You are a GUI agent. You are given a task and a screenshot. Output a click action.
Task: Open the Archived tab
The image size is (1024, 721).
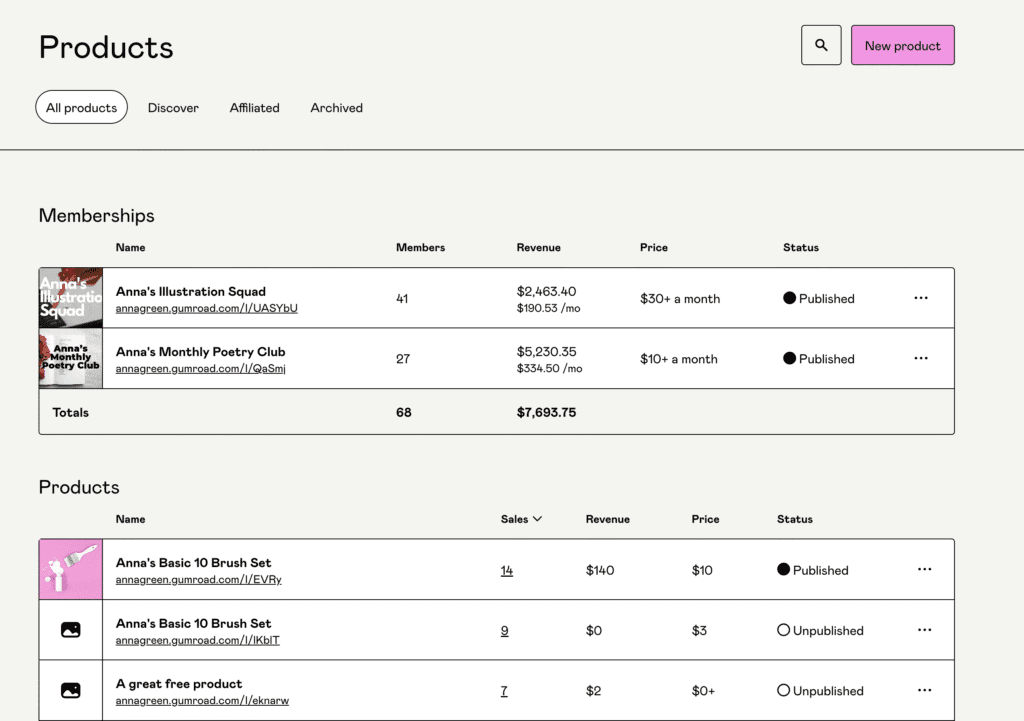click(x=336, y=107)
